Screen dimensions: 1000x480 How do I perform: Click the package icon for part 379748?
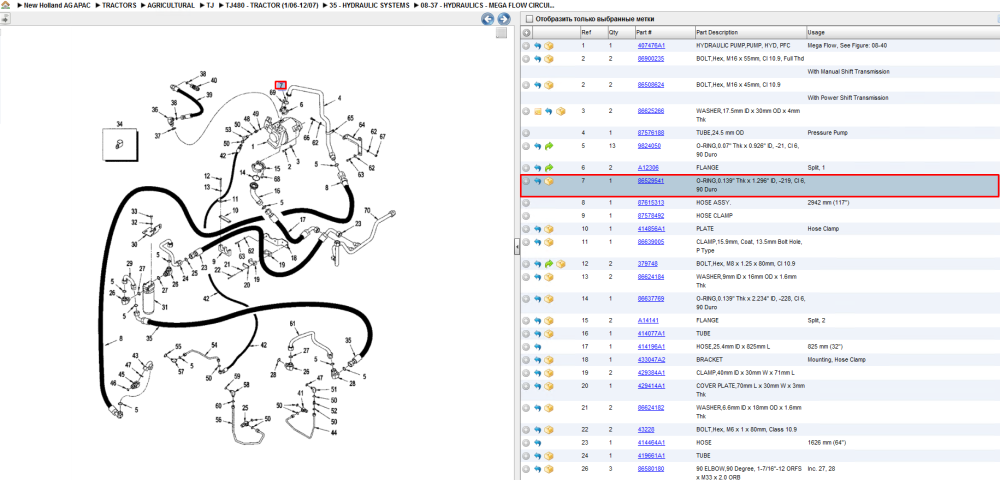click(x=560, y=264)
